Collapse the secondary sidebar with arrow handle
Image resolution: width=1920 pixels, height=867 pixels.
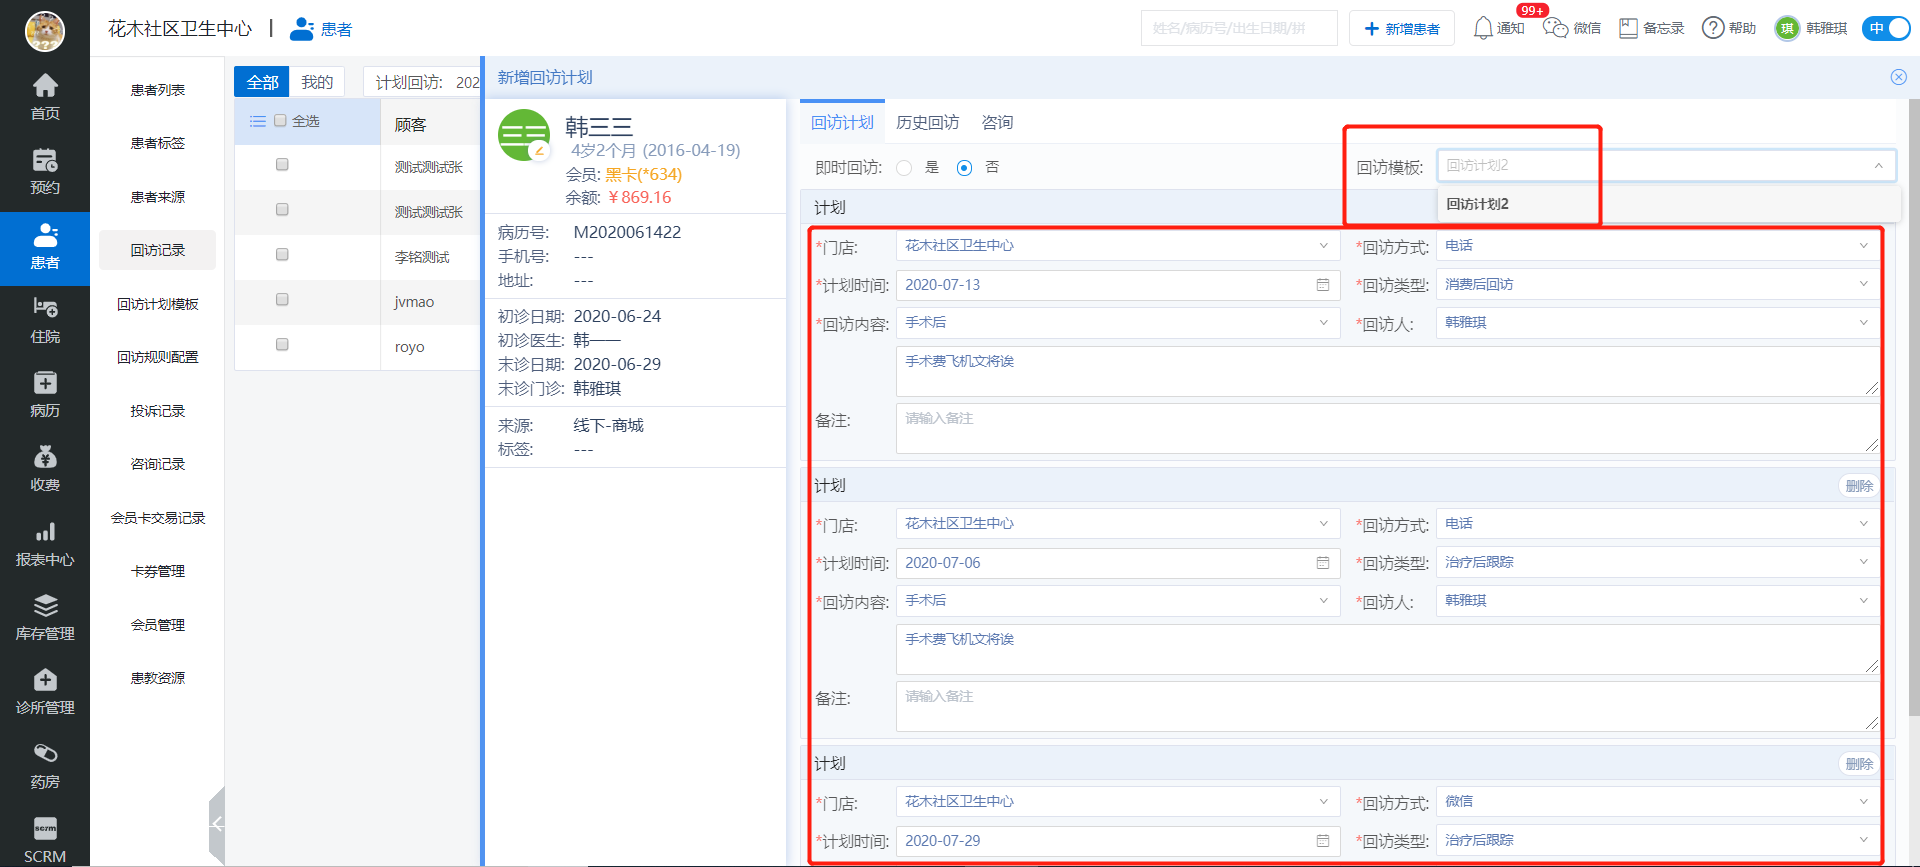point(217,824)
